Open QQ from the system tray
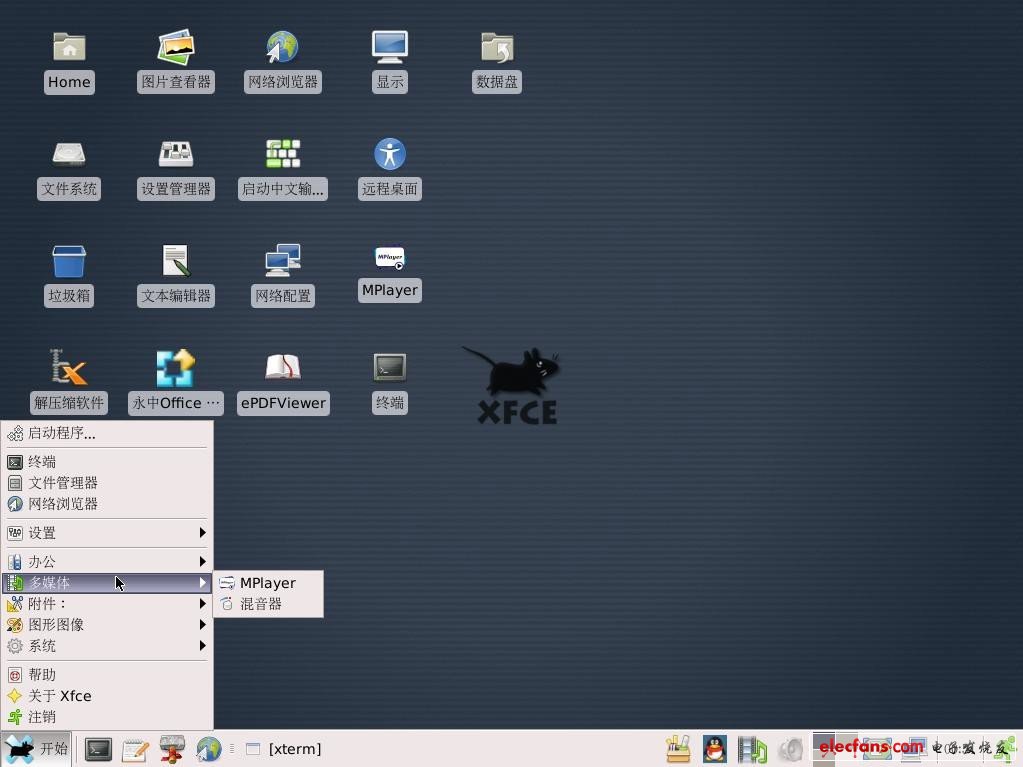This screenshot has height=767, width=1023. [x=718, y=748]
